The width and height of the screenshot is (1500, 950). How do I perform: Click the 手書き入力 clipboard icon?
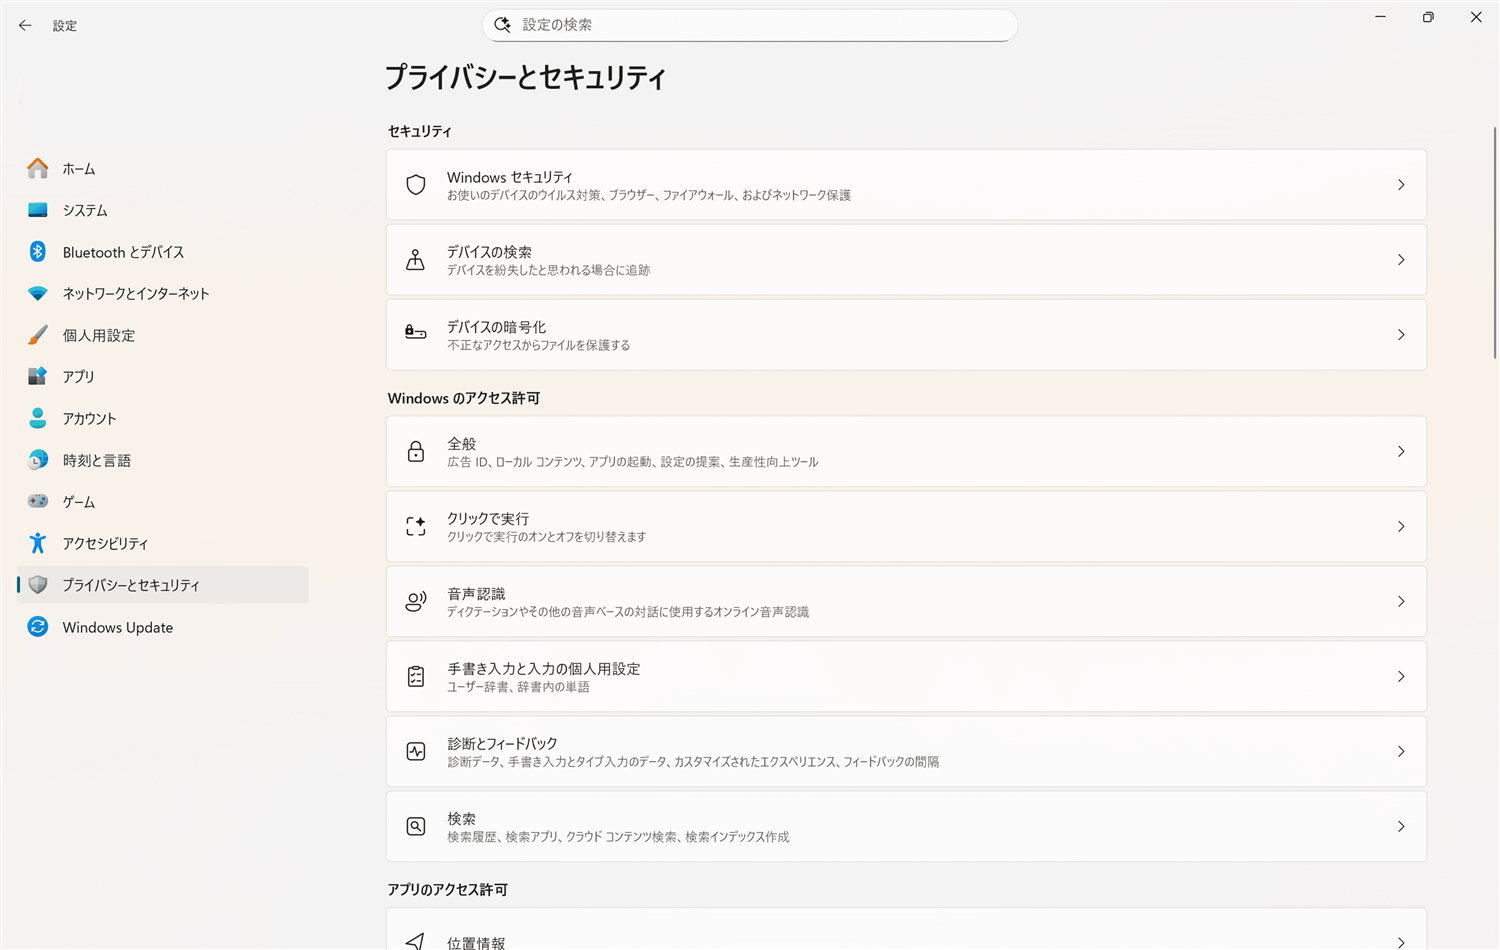(x=416, y=677)
